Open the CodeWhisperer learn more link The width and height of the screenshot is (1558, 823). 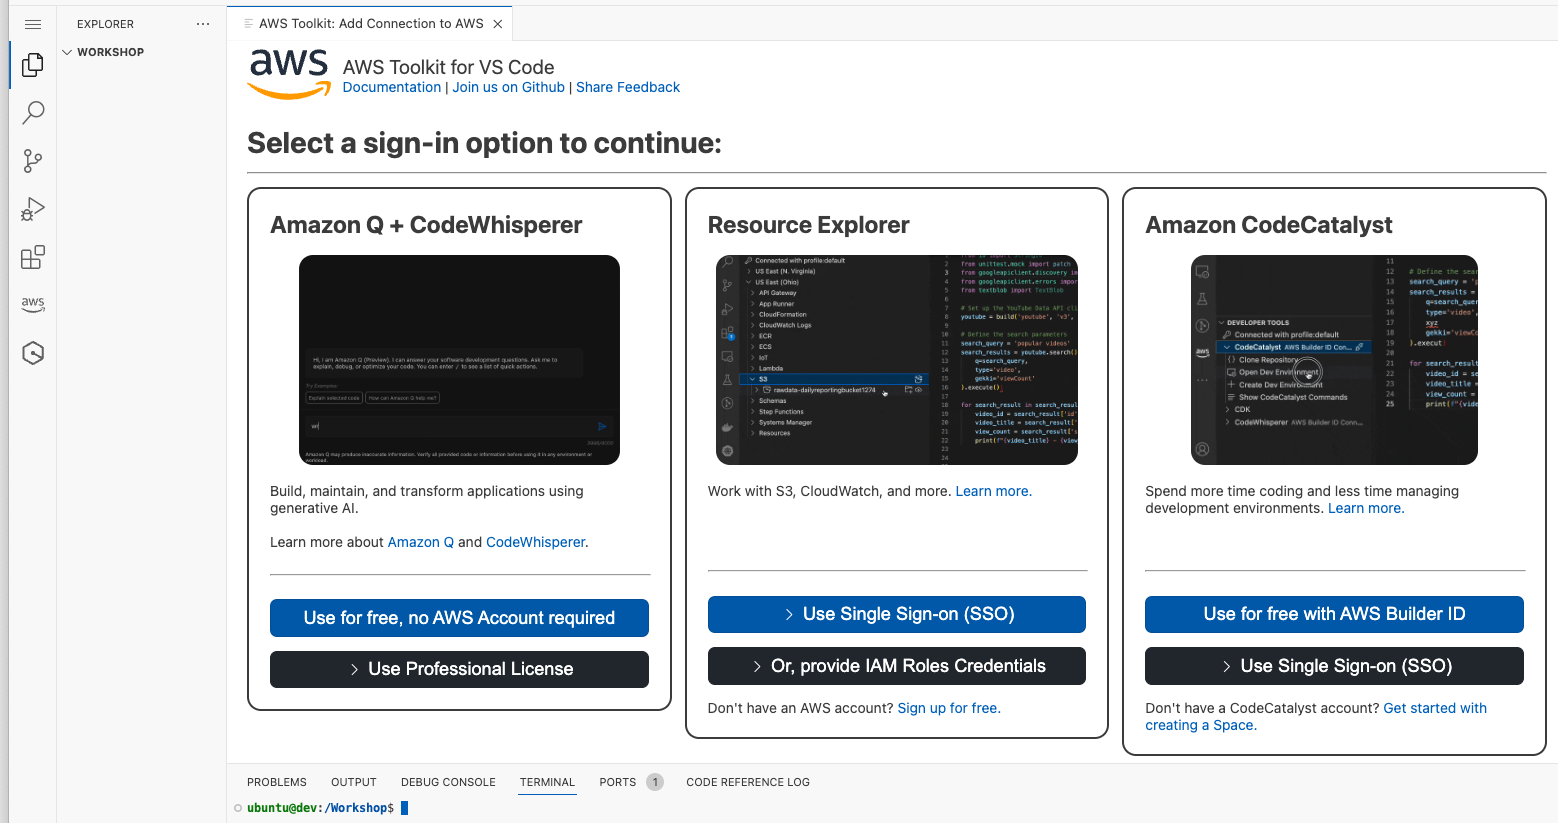(x=536, y=542)
